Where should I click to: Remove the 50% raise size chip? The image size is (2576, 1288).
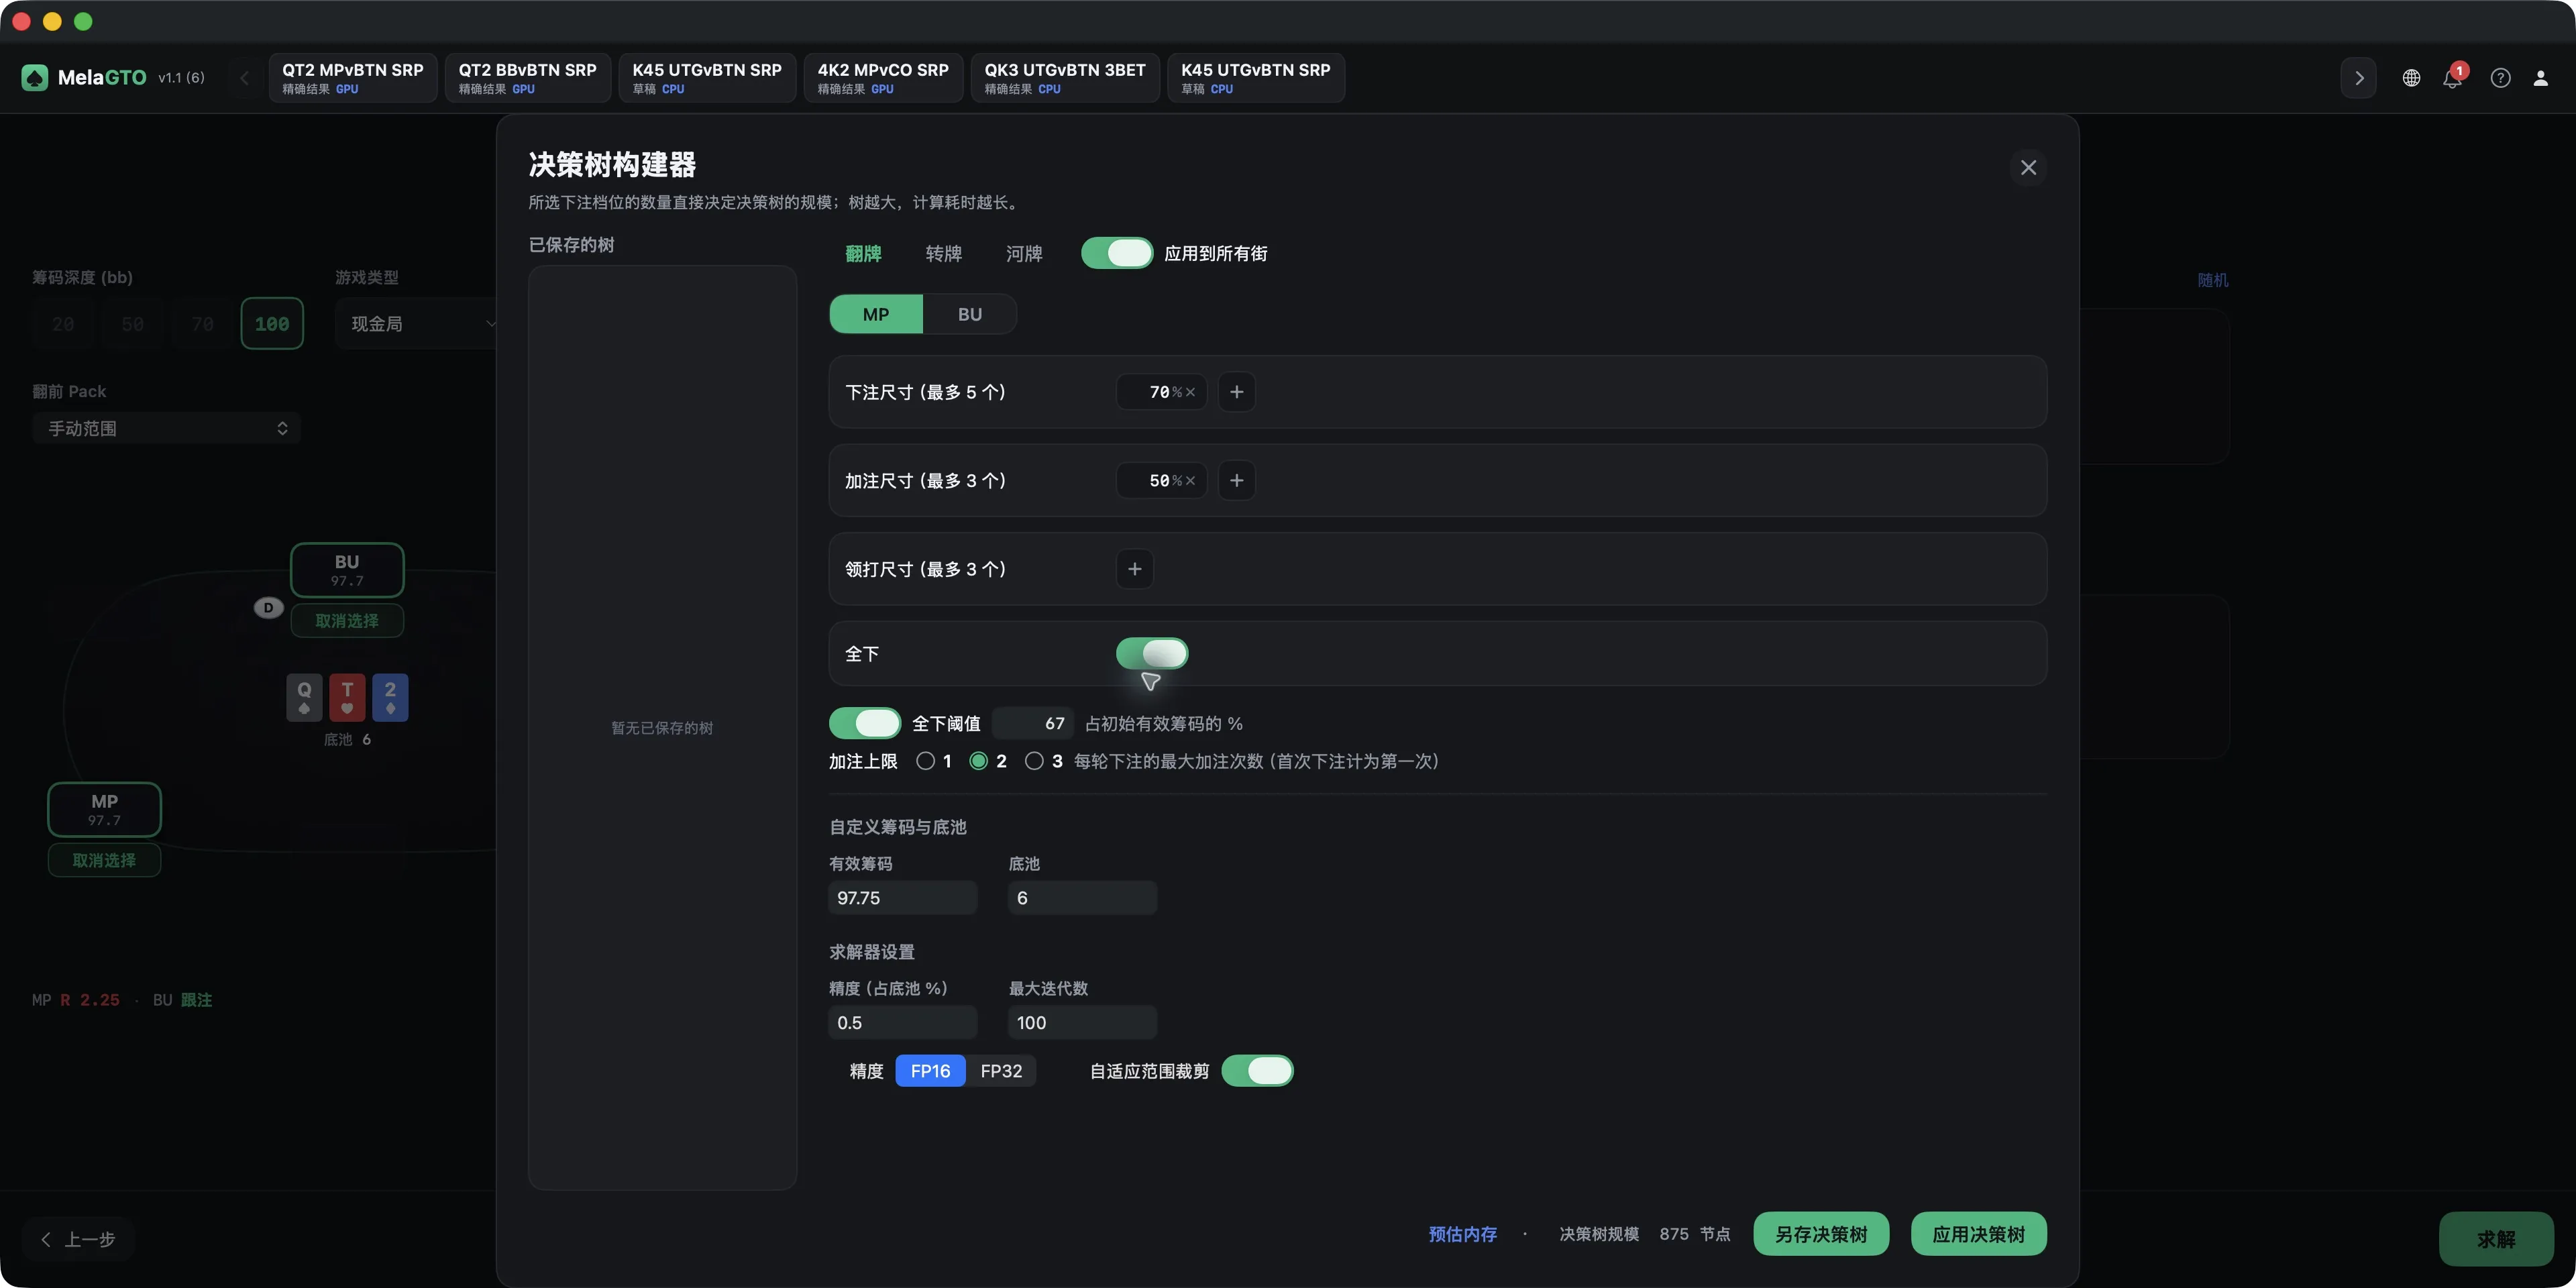point(1190,481)
